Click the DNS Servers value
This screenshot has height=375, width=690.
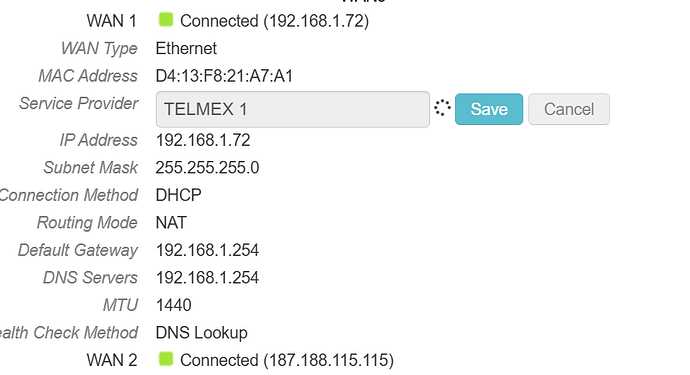point(207,278)
